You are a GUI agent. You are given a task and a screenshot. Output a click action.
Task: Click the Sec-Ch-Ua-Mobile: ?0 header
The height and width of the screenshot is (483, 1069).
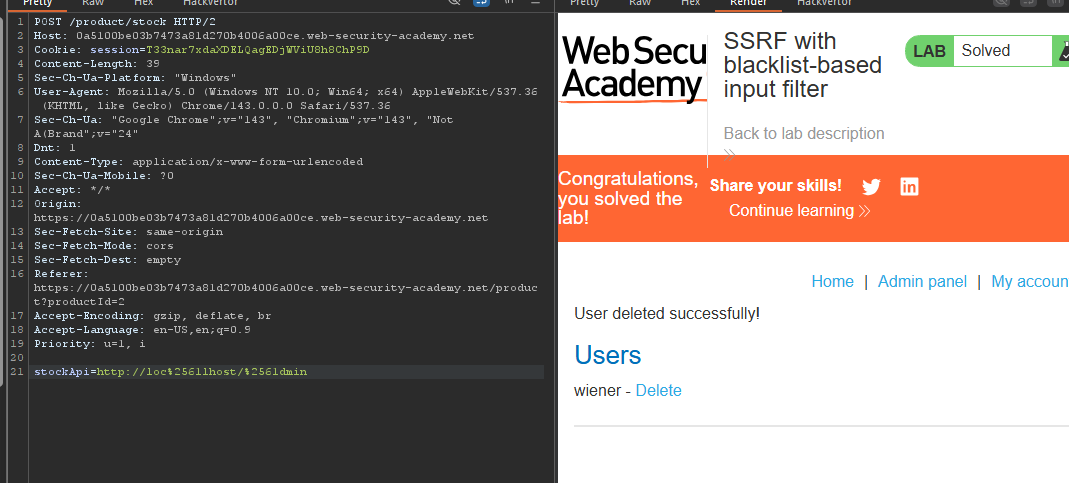coord(104,175)
